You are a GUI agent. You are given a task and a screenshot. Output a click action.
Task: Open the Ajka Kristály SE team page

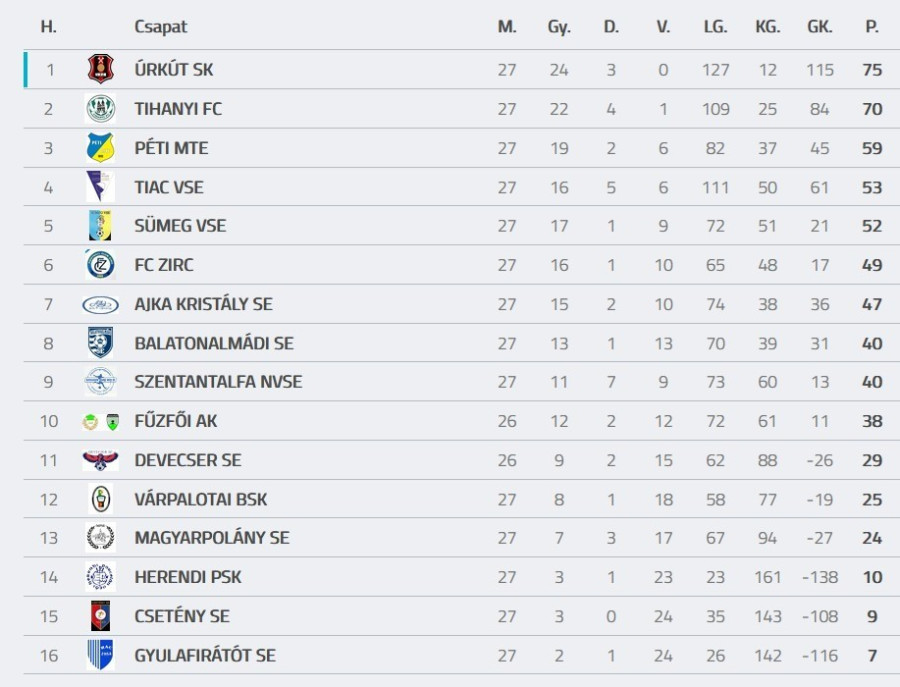pos(203,304)
